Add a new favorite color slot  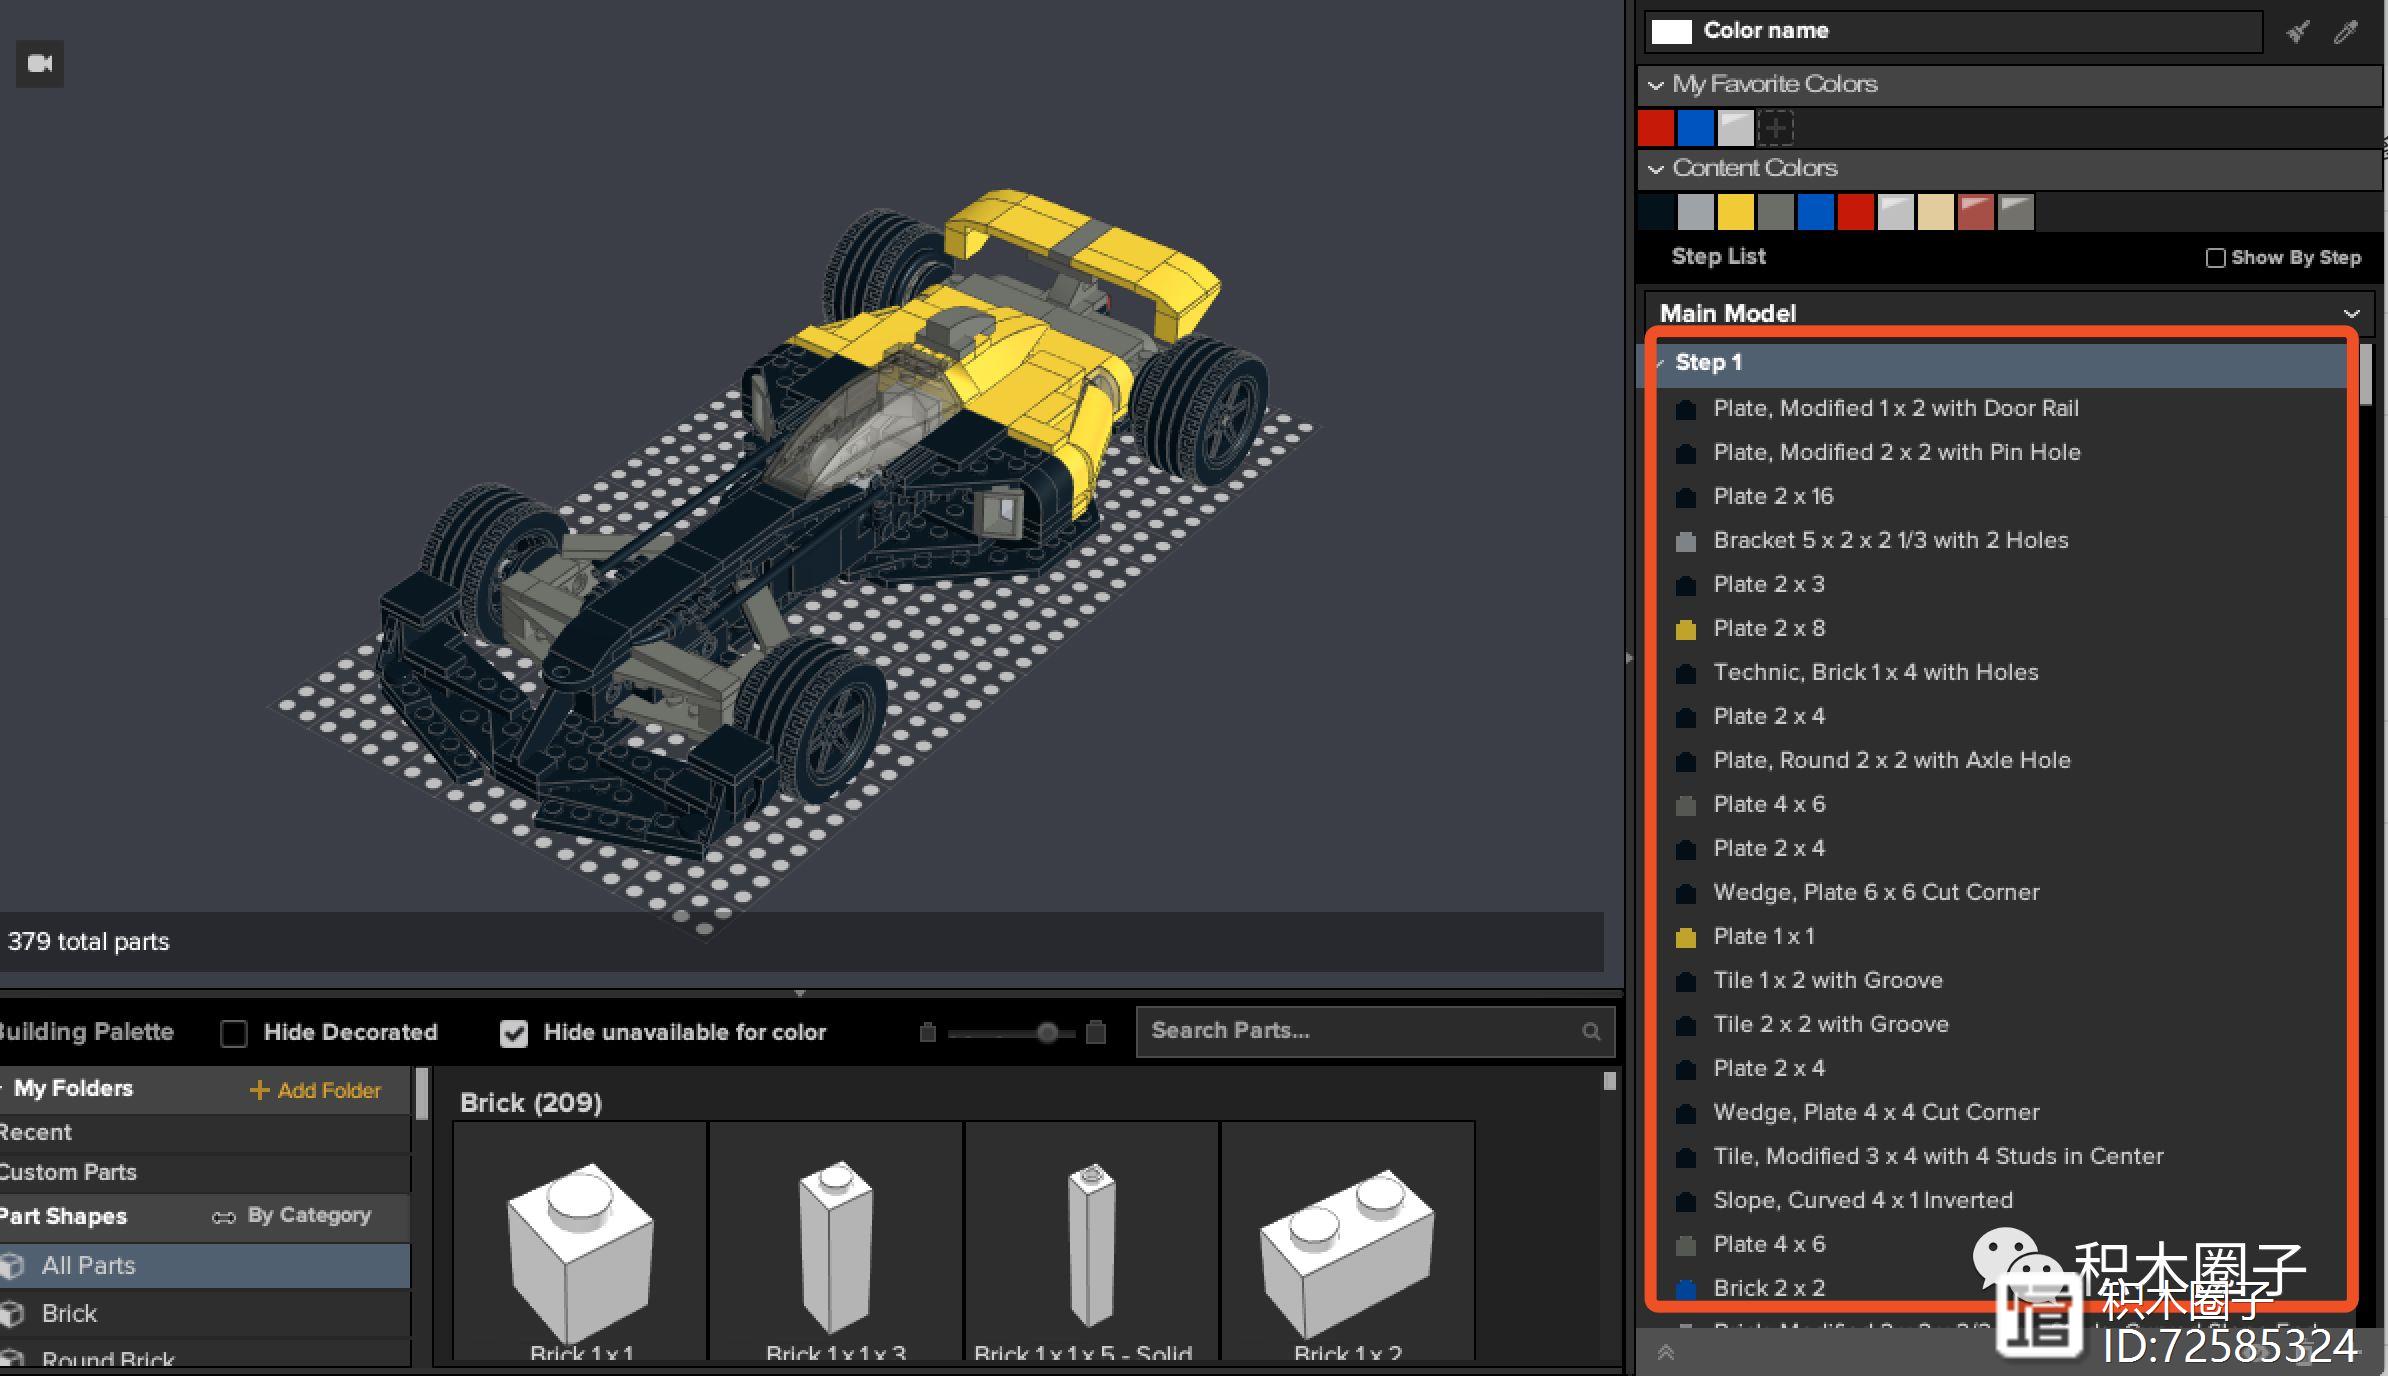(1775, 128)
